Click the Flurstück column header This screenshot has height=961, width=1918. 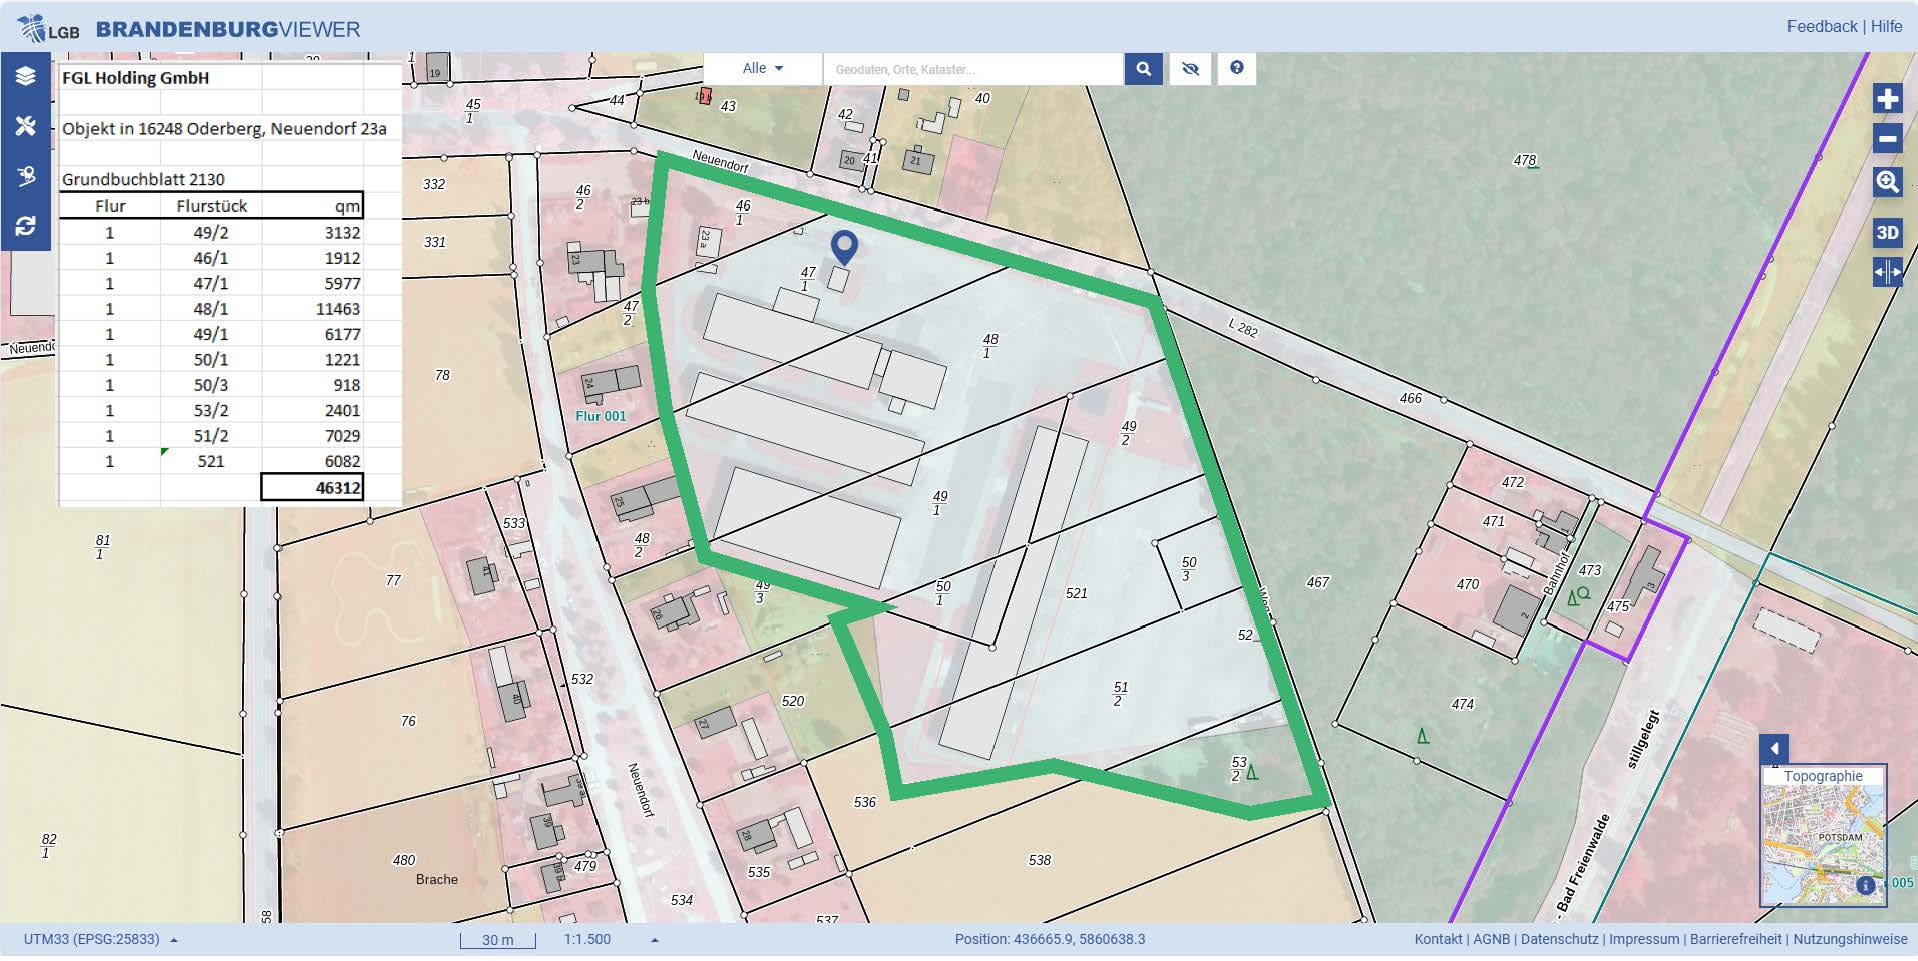[x=211, y=206]
